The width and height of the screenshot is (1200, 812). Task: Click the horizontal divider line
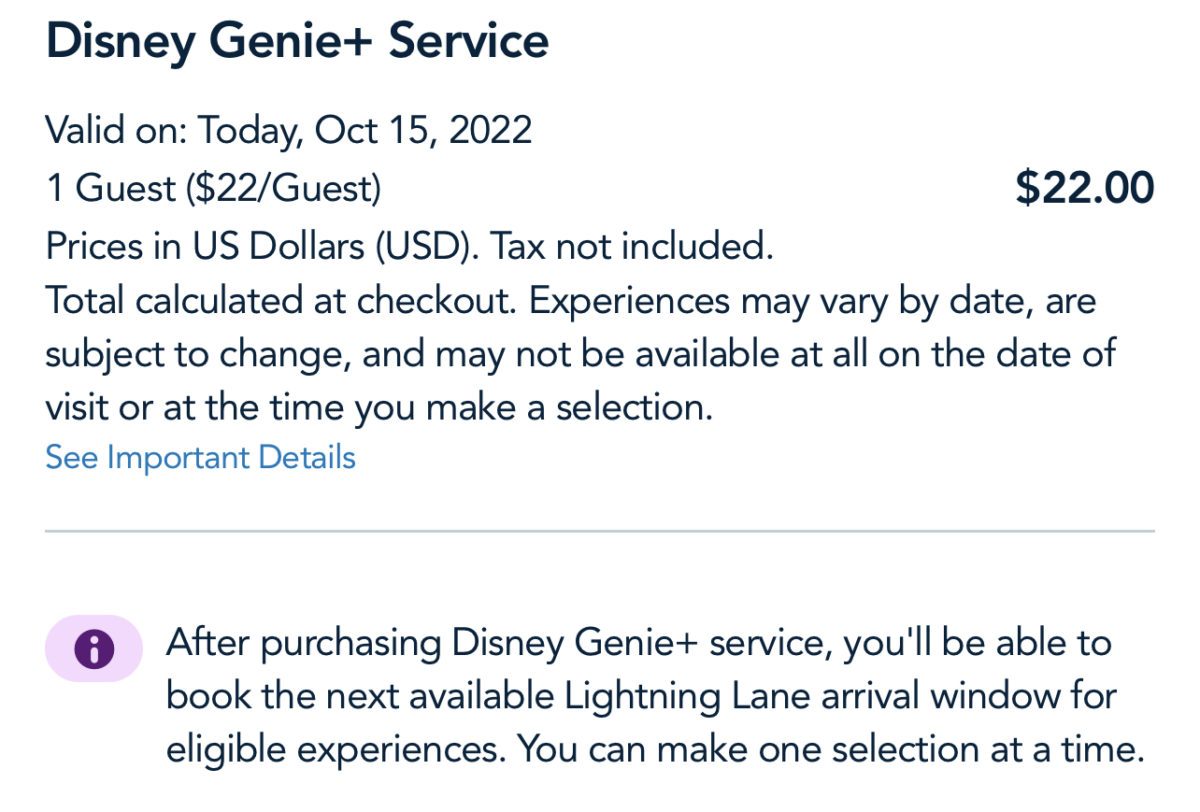point(600,531)
